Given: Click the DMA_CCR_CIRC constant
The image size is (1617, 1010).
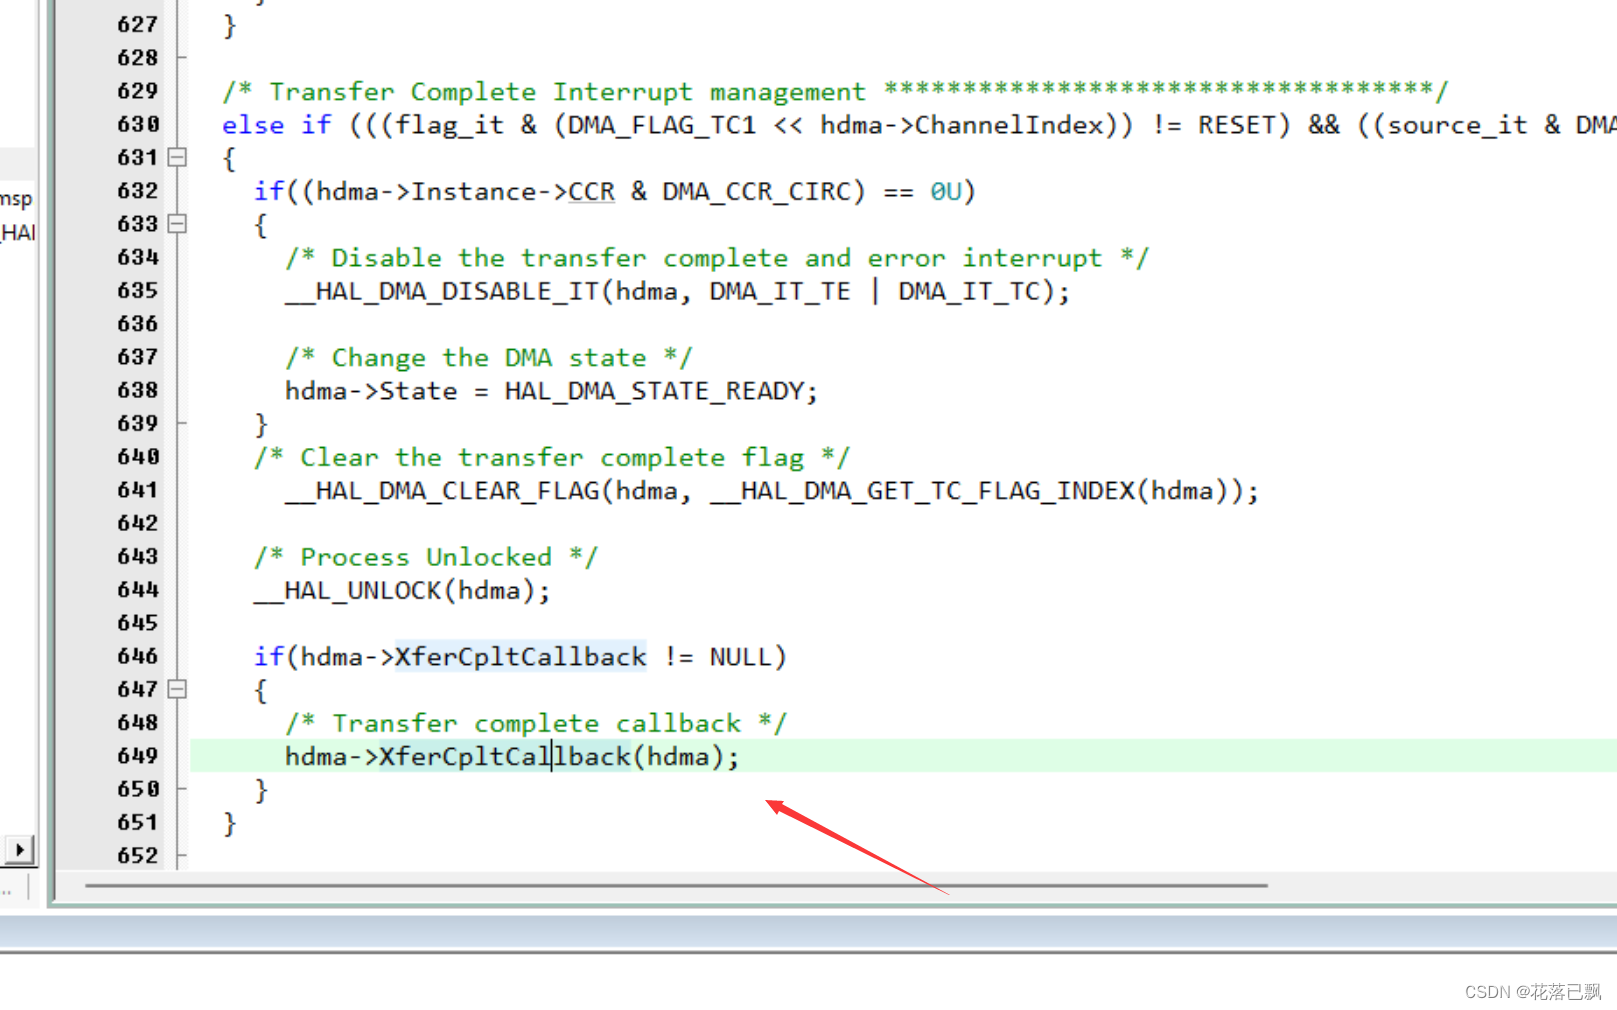Looking at the screenshot, I should coord(755,191).
